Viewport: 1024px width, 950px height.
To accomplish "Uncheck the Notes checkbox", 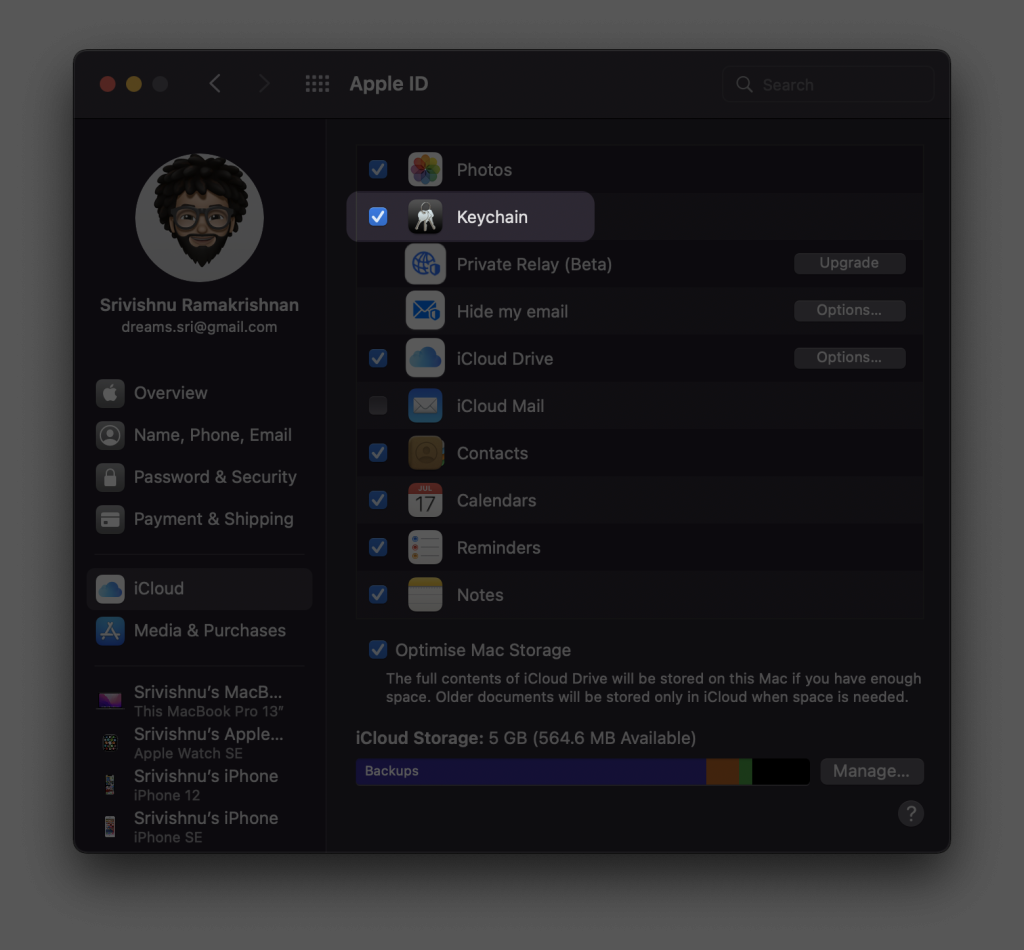I will (377, 594).
